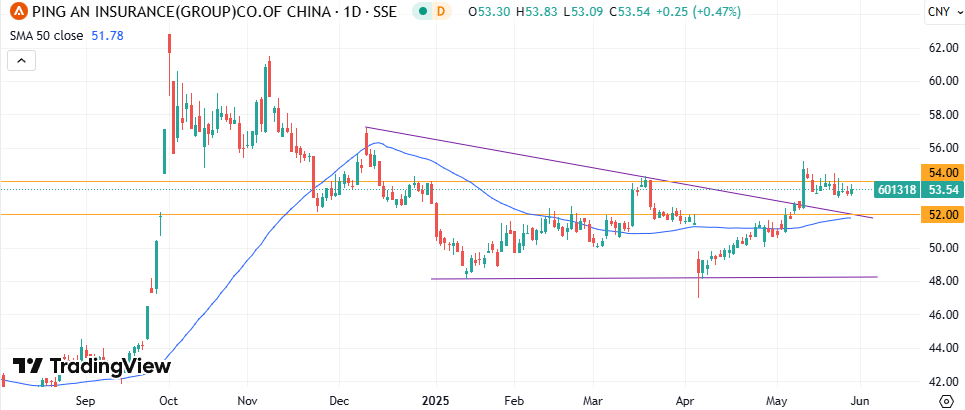Click the Sep label on time axis
This screenshot has width=965, height=410.
click(86, 401)
